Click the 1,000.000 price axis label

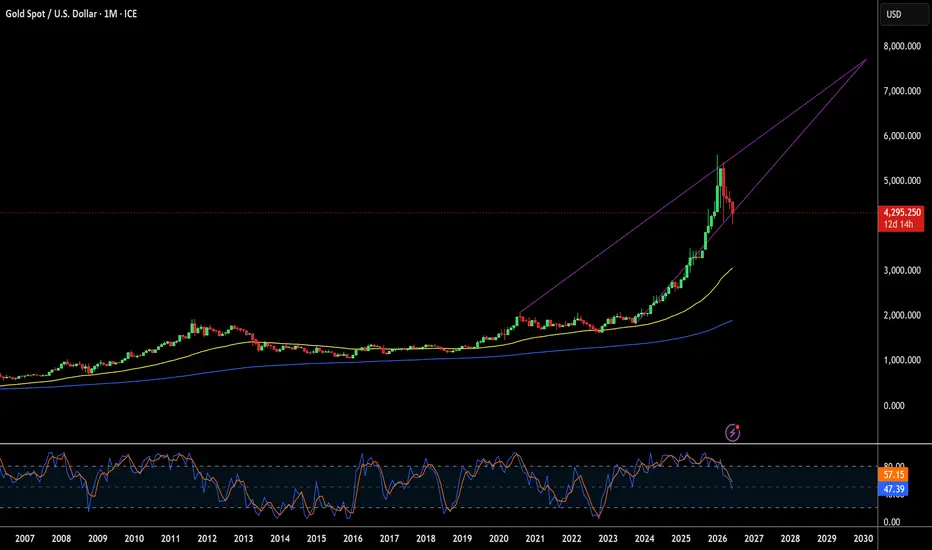pyautogui.click(x=902, y=360)
